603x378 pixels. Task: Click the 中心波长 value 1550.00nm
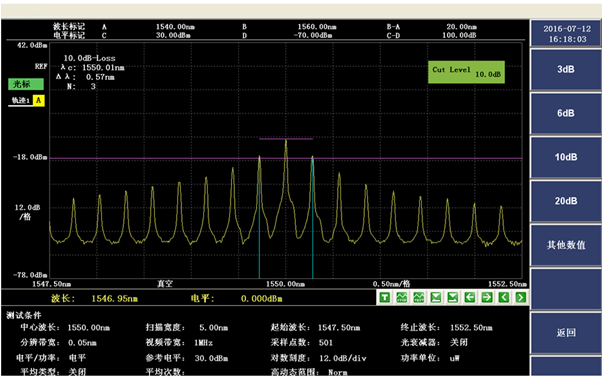click(x=88, y=328)
